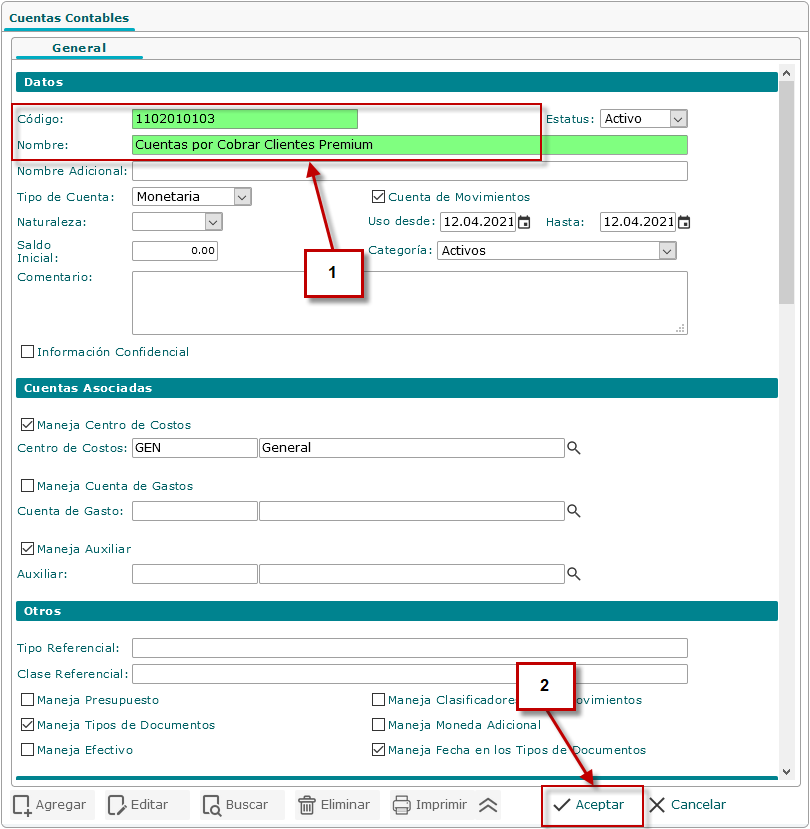810x829 pixels.
Task: Click the Hasta date field
Action: click(638, 222)
